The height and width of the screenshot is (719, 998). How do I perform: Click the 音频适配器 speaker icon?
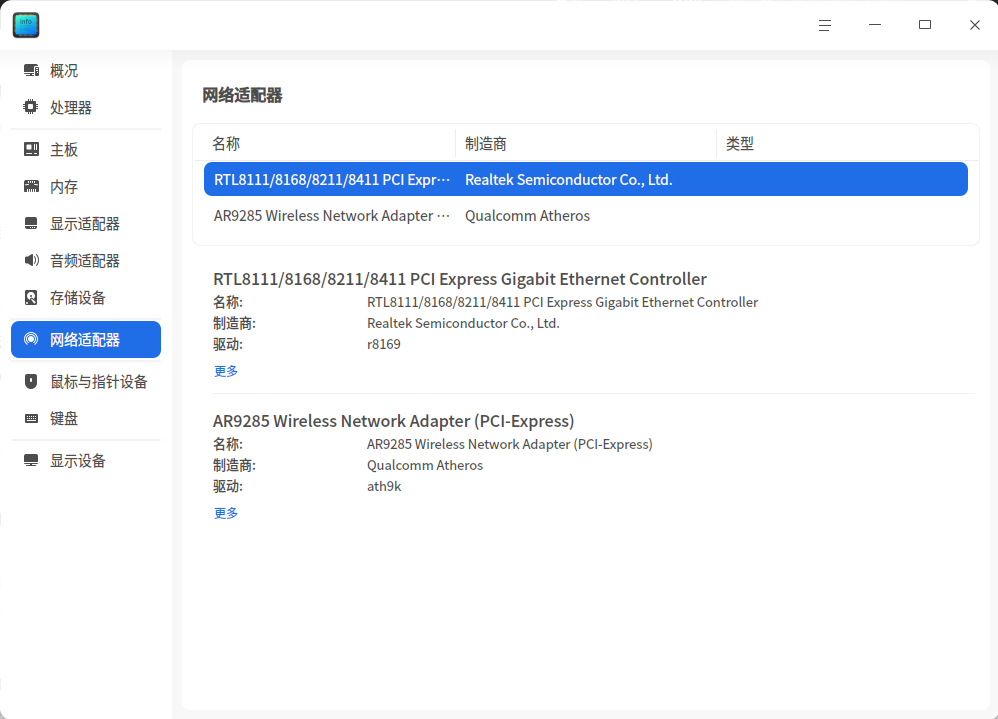coord(31,260)
